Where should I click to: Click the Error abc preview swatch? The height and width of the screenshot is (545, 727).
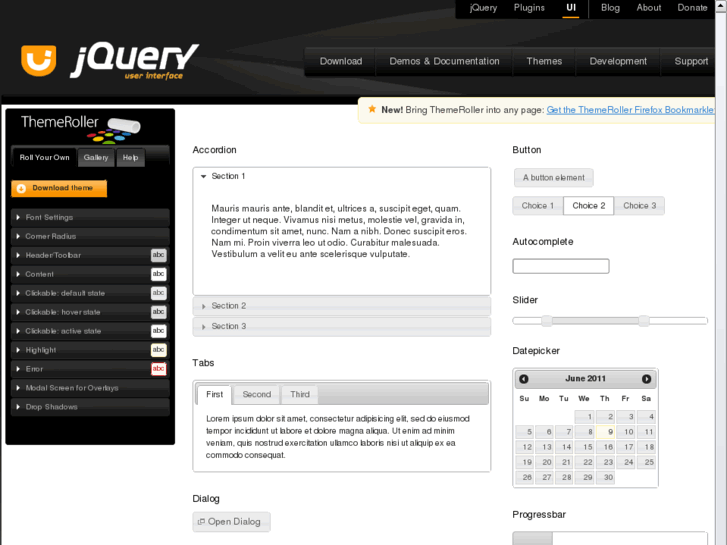159,369
